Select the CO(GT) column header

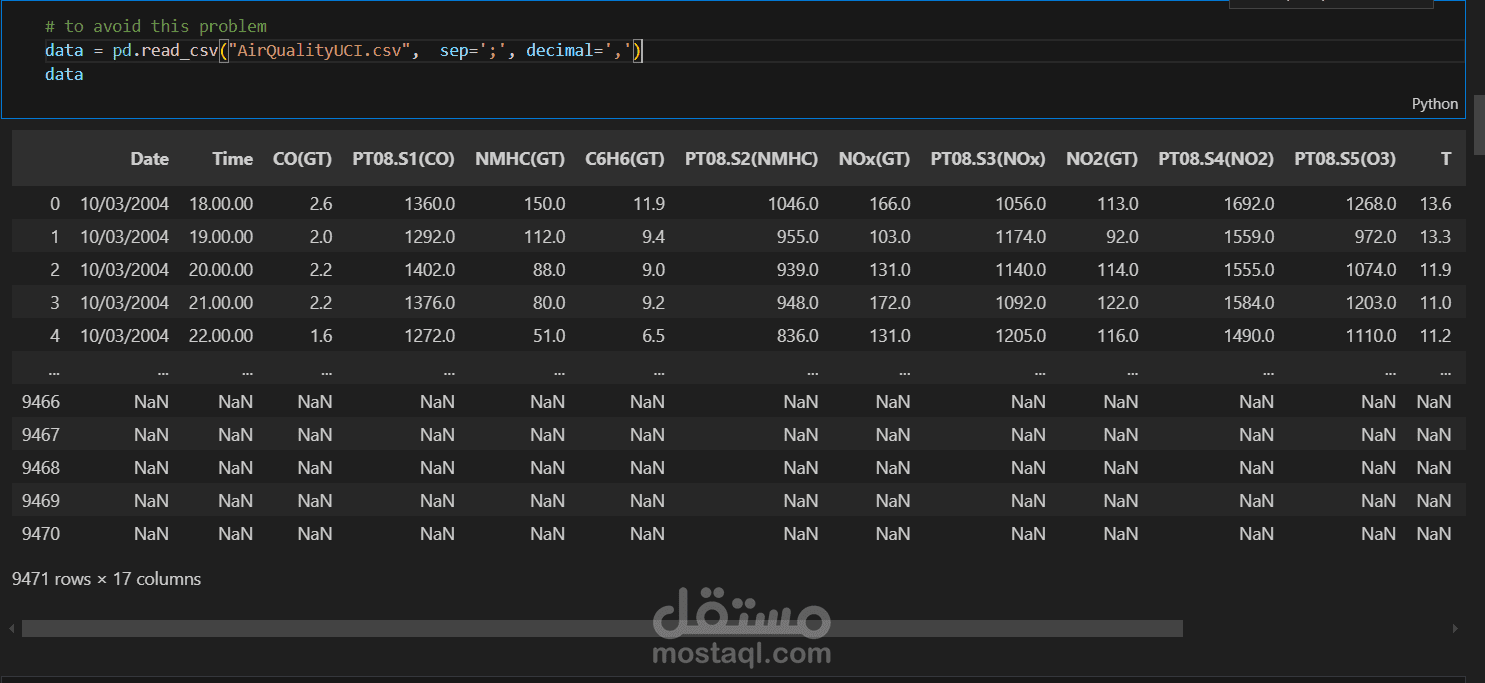302,159
